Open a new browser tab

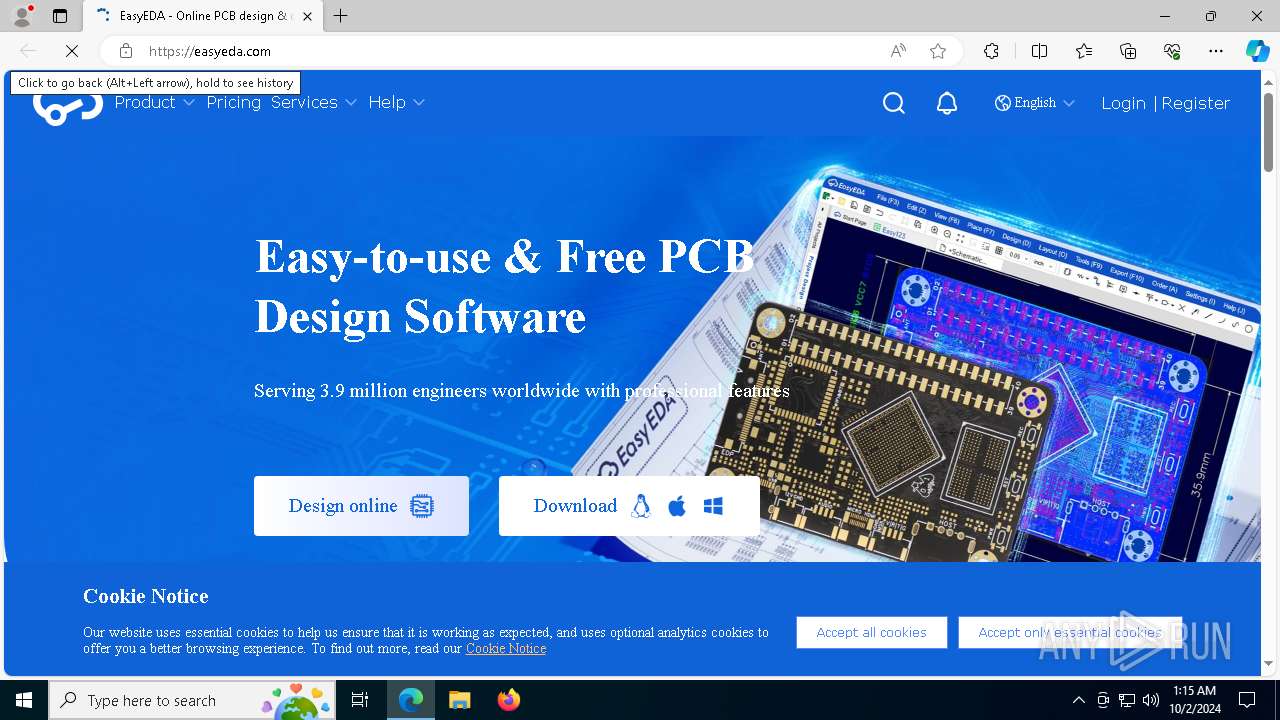click(x=341, y=16)
